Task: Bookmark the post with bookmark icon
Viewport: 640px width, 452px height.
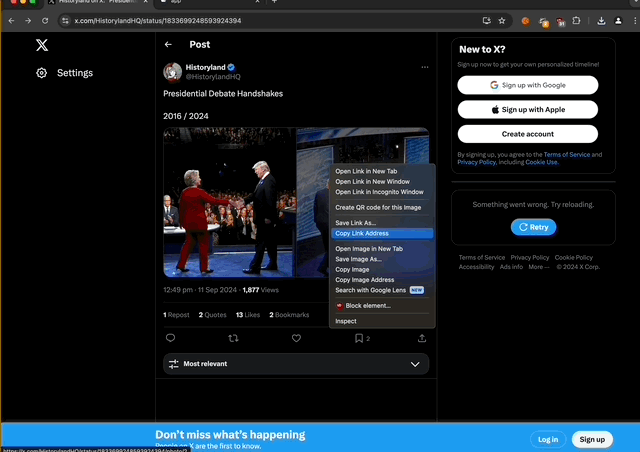Action: [x=359, y=338]
